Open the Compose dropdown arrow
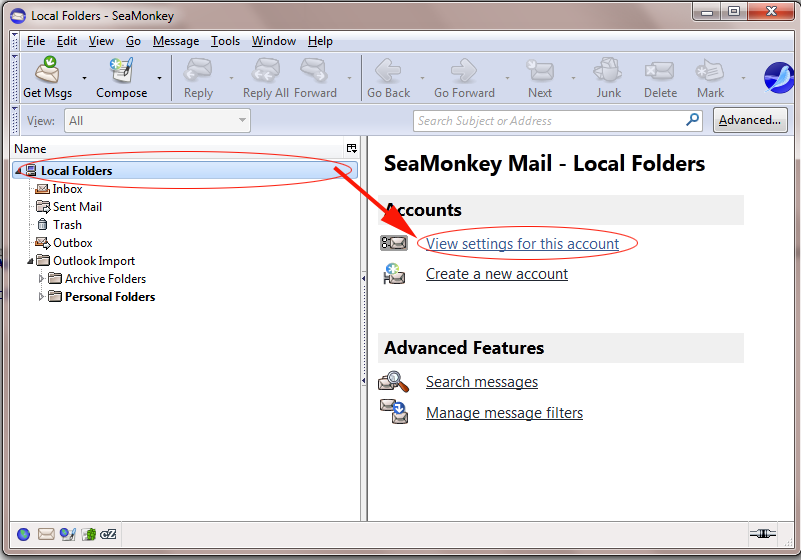Viewport: 801px width, 560px height. tap(159, 78)
